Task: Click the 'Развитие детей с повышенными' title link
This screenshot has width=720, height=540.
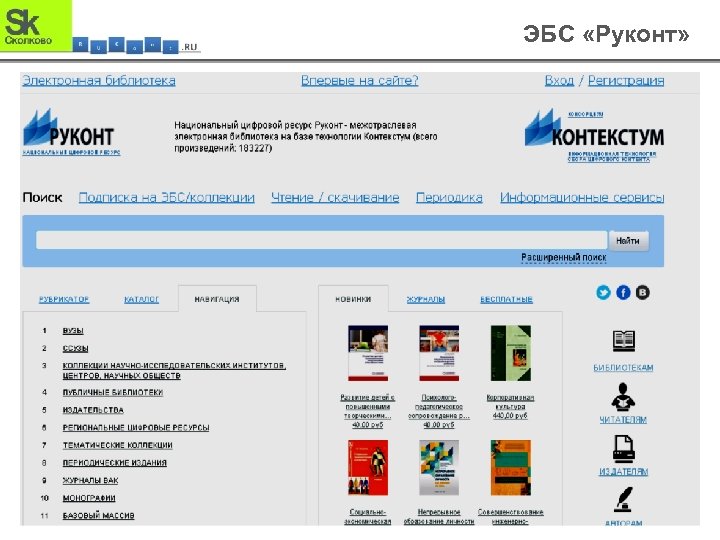Action: click(368, 406)
